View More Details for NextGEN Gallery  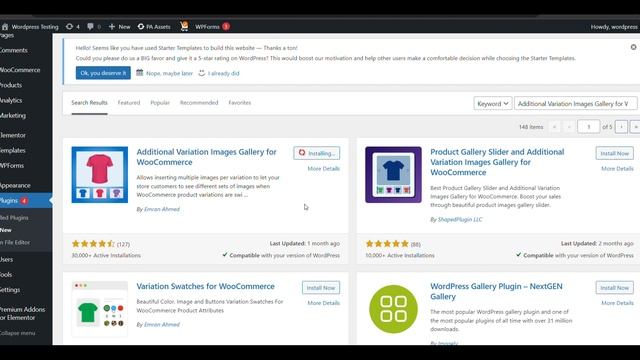click(x=617, y=303)
